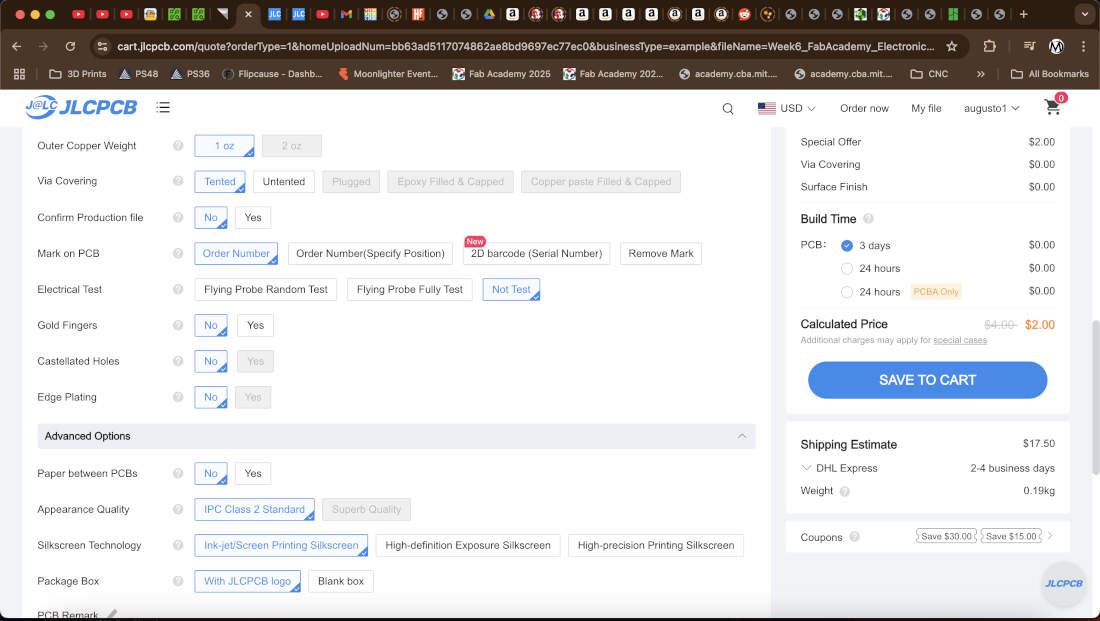The image size is (1100, 621).
Task: Open the CNC bookmark folder
Action: pos(929,74)
